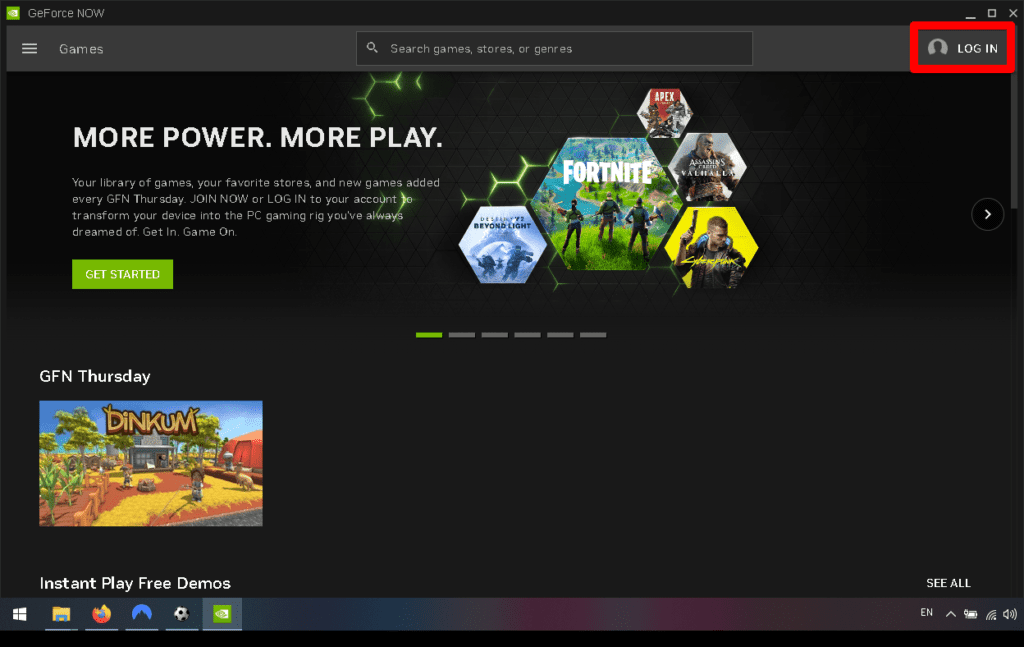Click the battery/power tray icon
This screenshot has height=647, width=1024.
(970, 614)
